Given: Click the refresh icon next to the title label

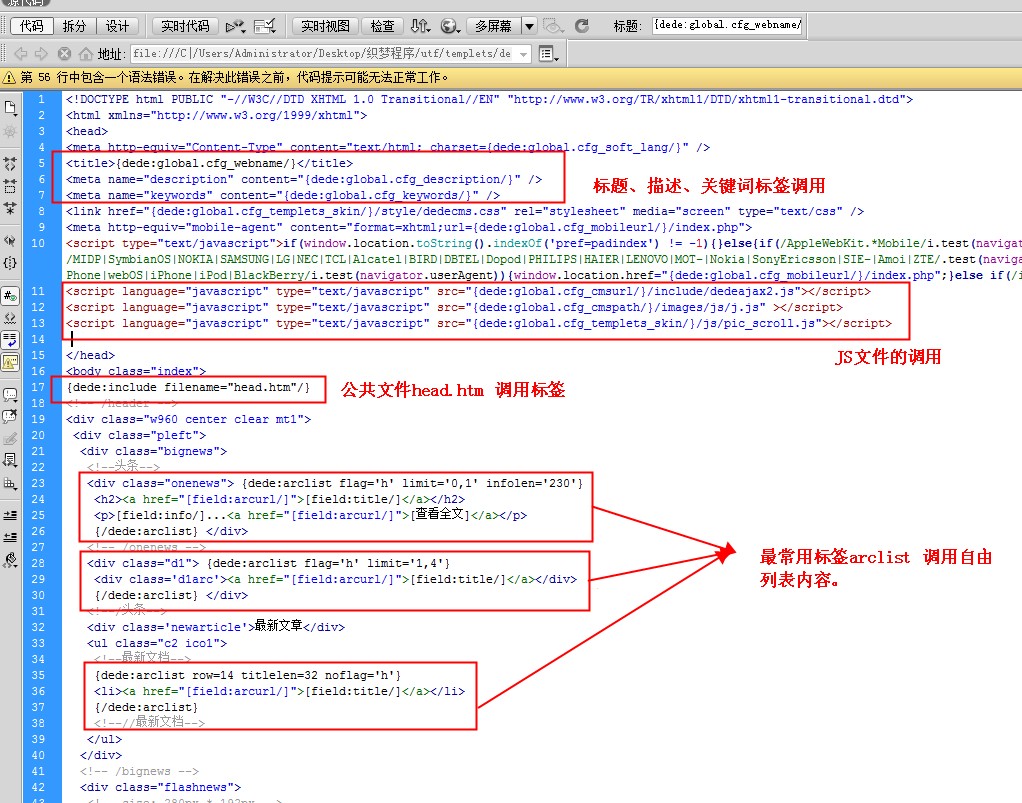Looking at the screenshot, I should click(x=580, y=26).
